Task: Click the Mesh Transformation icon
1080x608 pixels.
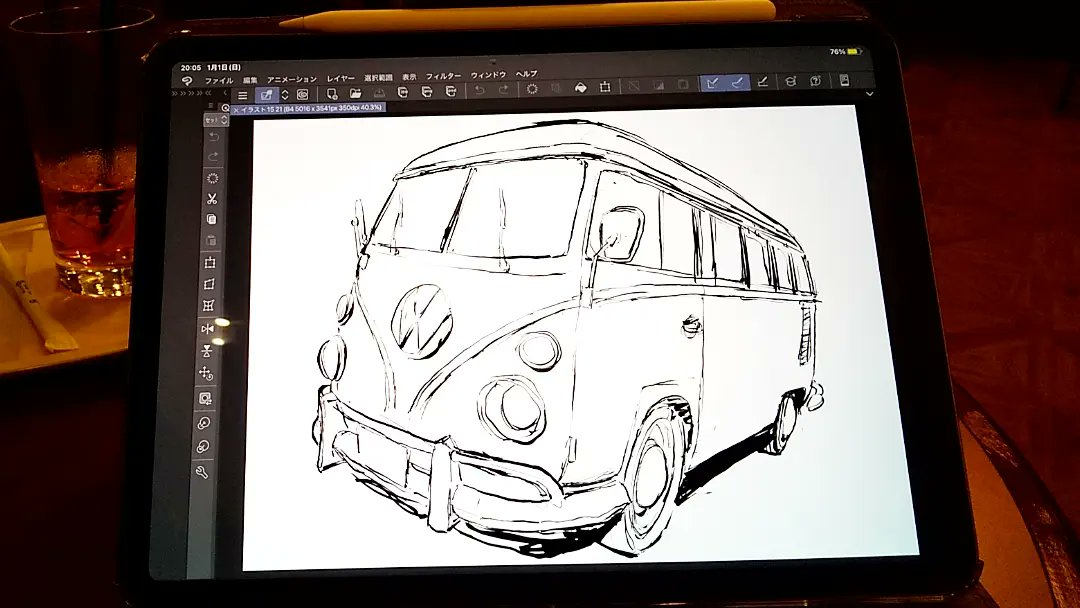Action: tap(209, 306)
